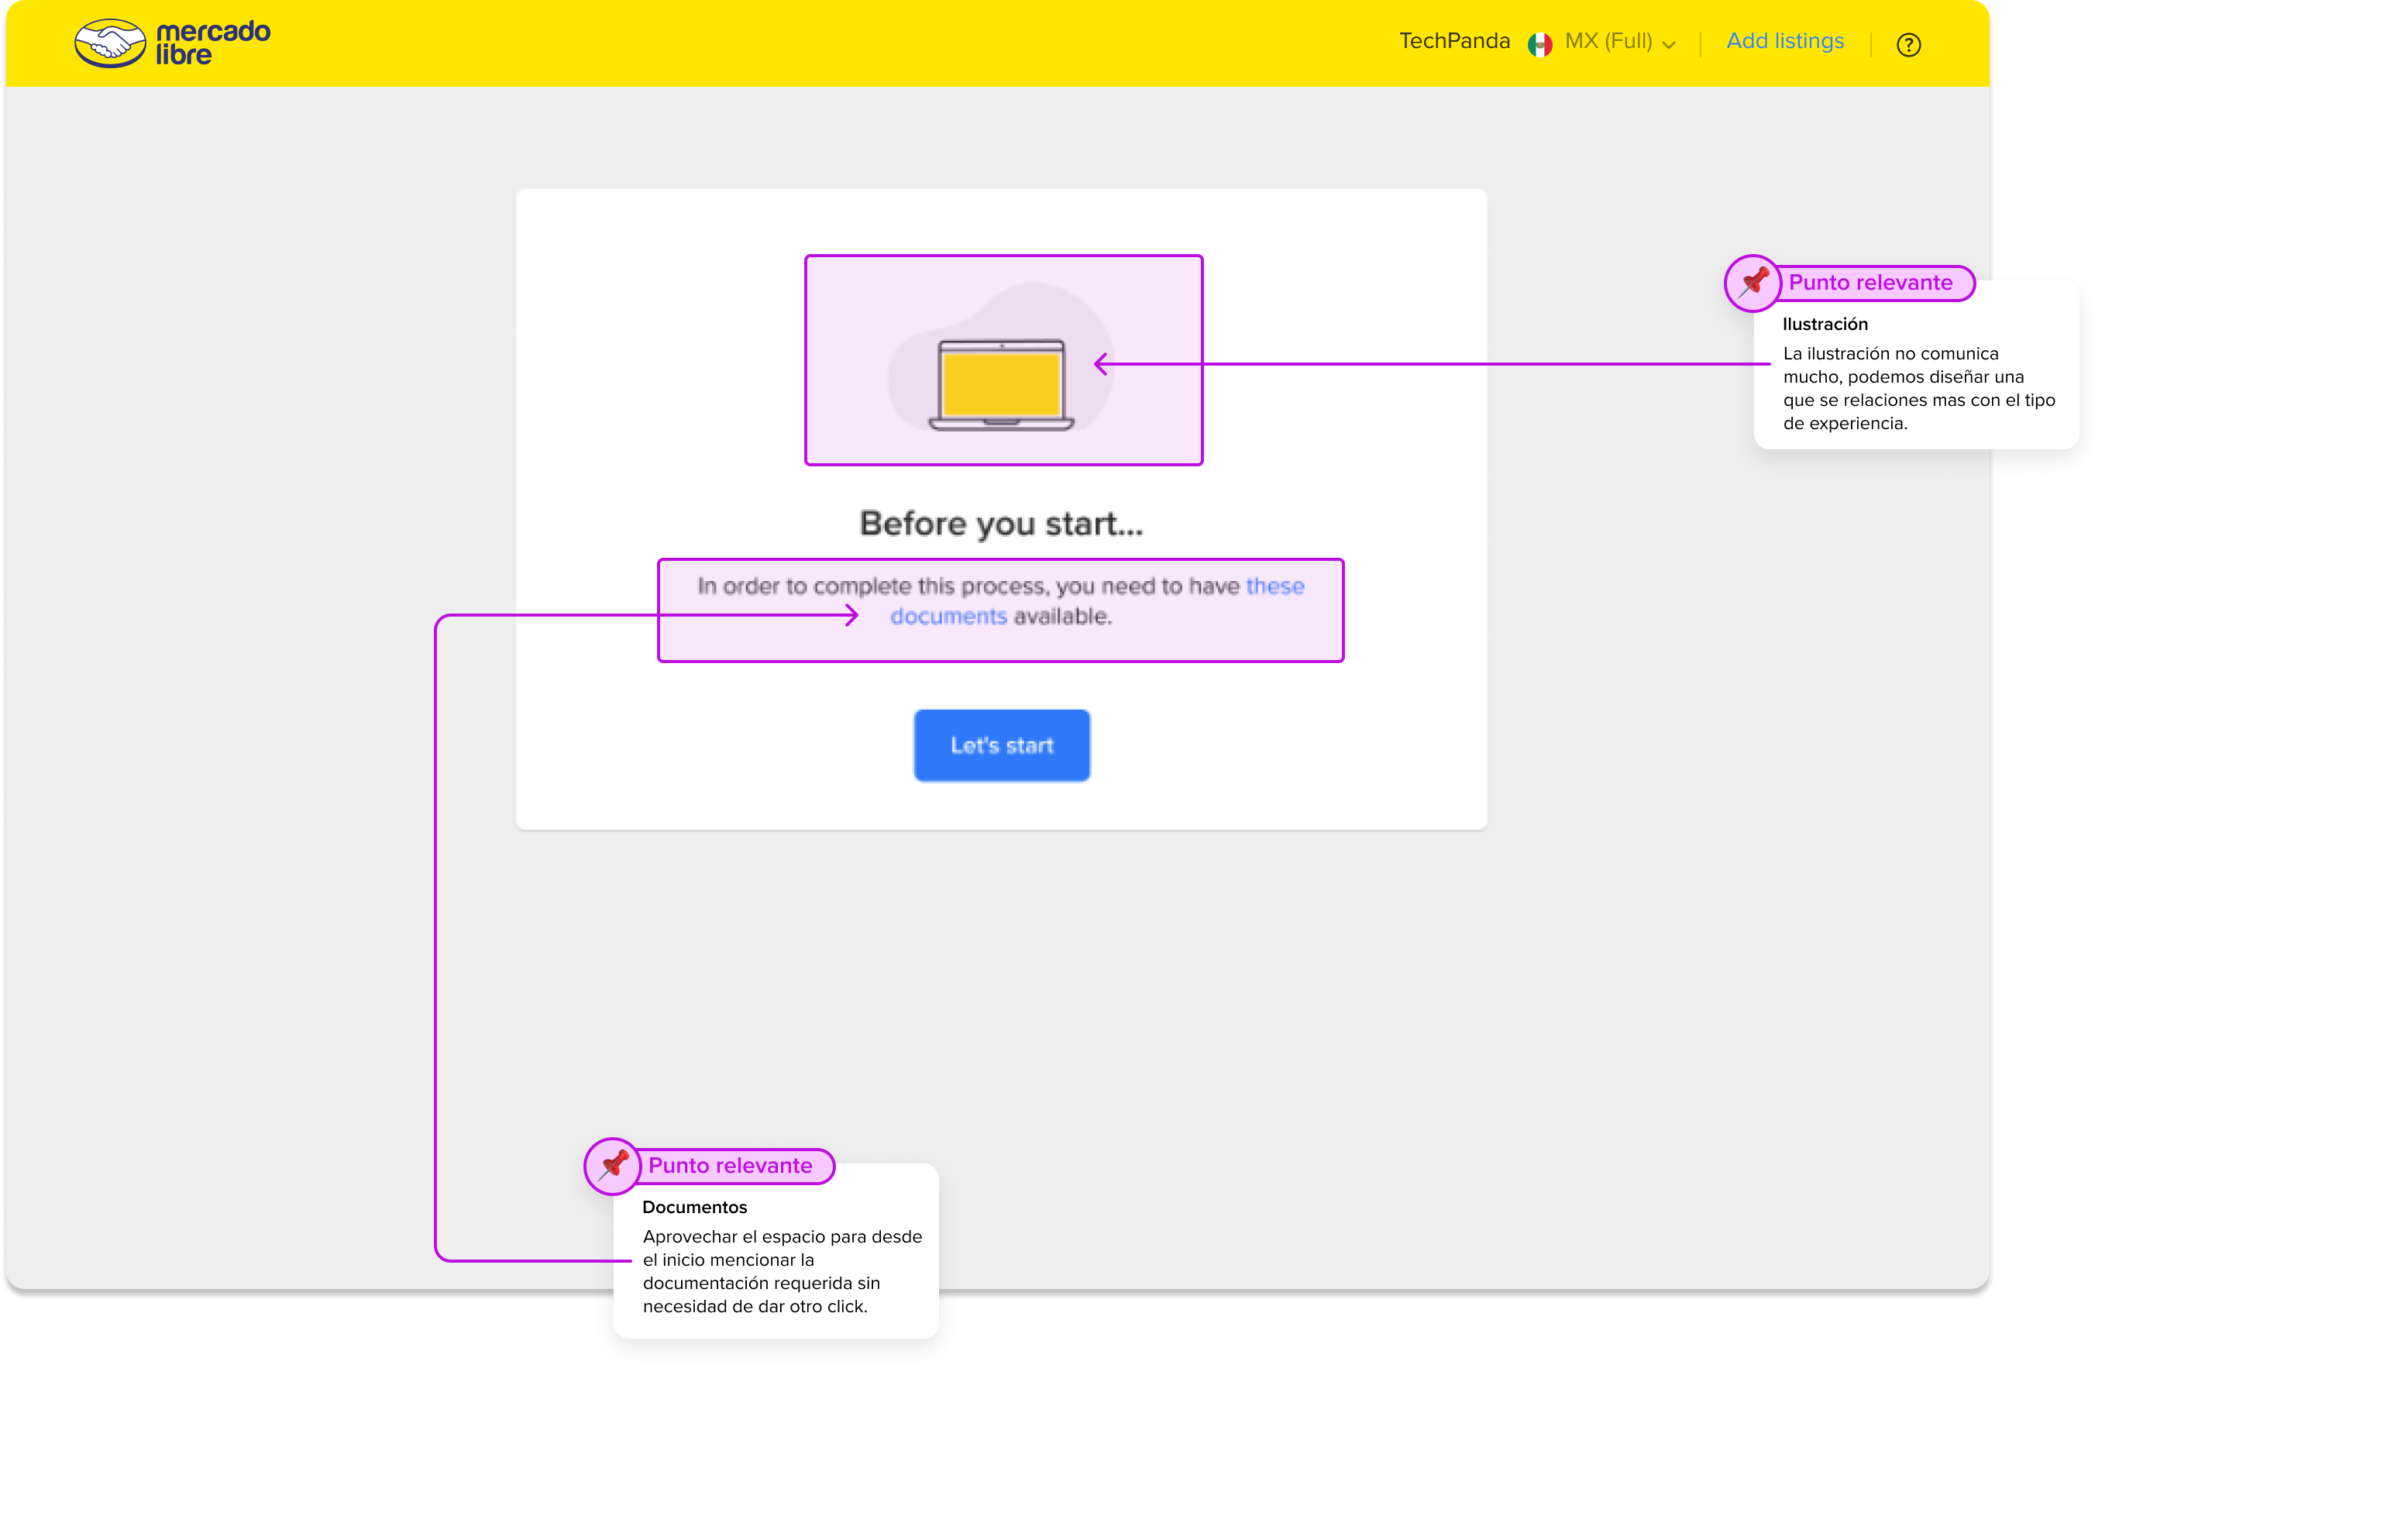Open the help question mark icon

click(x=1909, y=44)
